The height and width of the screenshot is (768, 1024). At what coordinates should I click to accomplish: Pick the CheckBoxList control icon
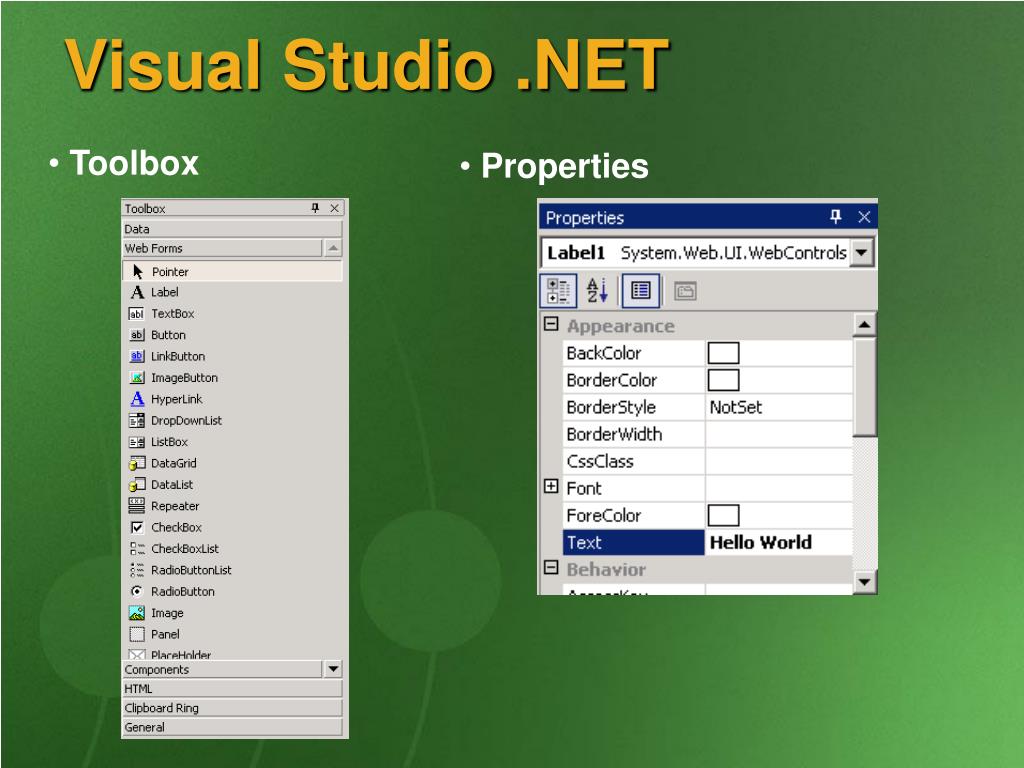pyautogui.click(x=136, y=549)
